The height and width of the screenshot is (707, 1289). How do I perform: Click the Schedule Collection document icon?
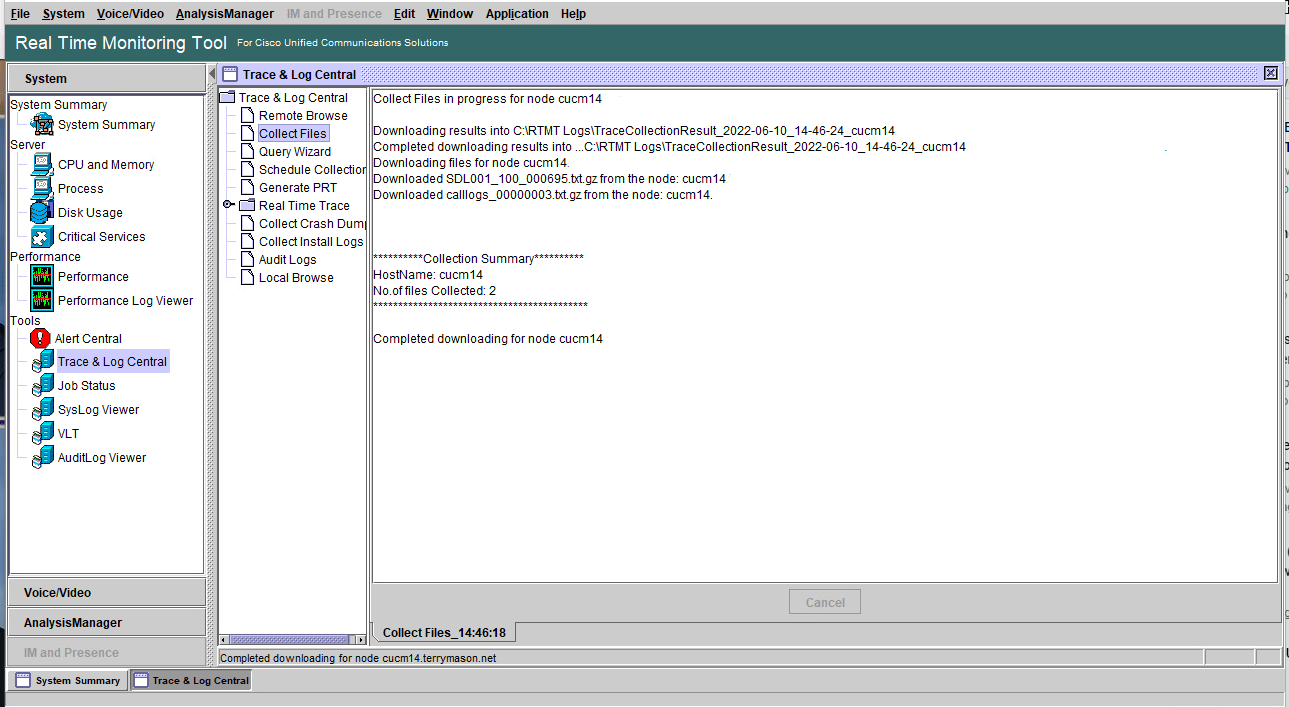[x=249, y=170]
